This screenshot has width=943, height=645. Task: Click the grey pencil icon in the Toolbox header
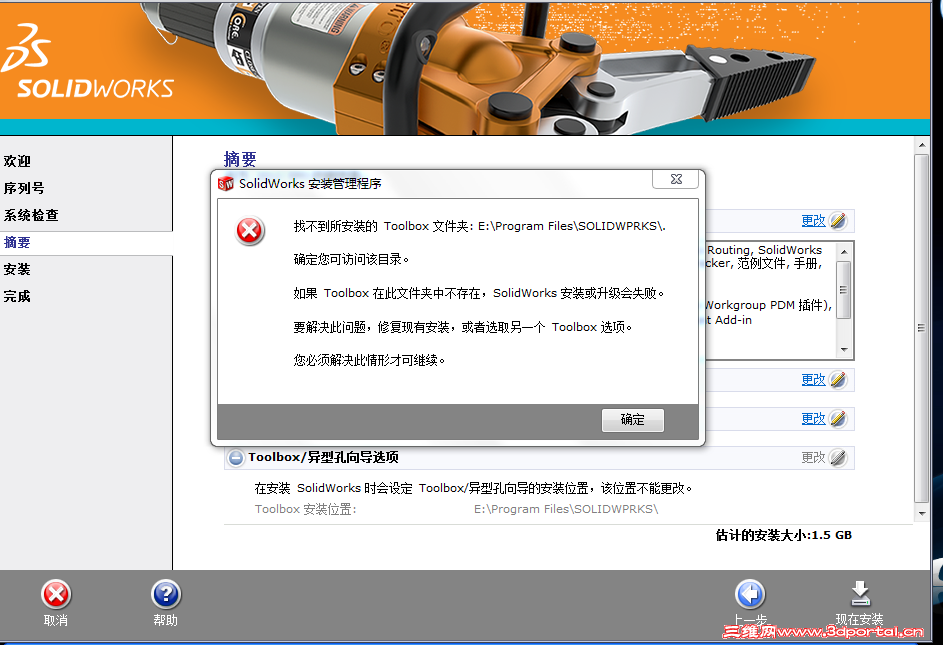[x=838, y=458]
